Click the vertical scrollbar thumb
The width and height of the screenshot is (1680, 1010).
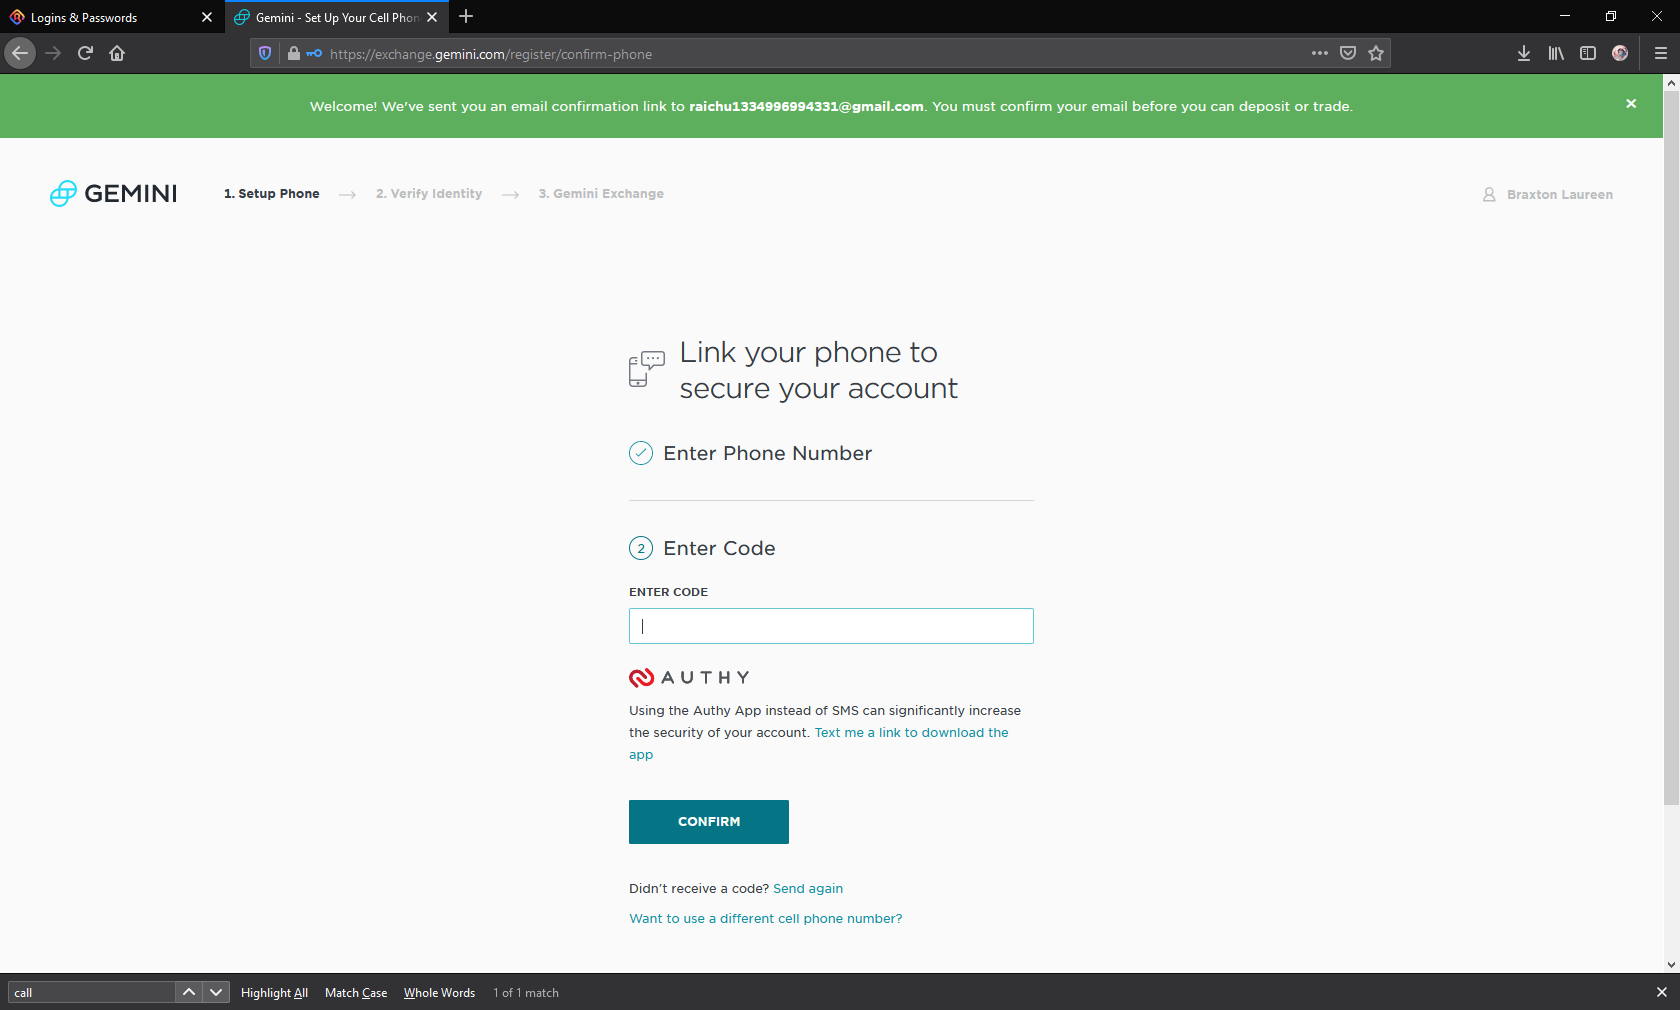1671,448
